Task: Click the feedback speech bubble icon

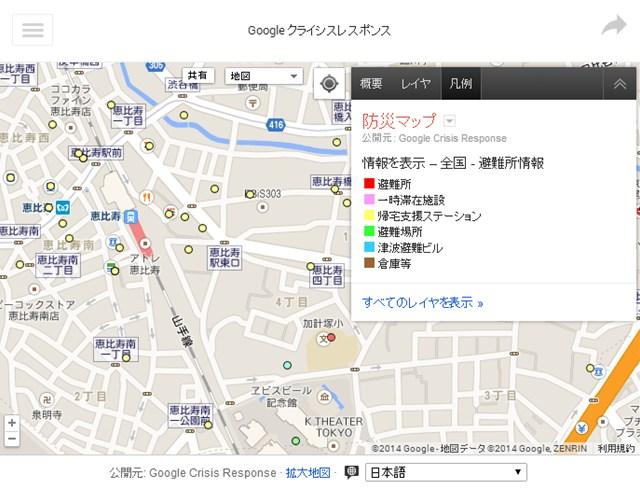Action: (x=351, y=472)
